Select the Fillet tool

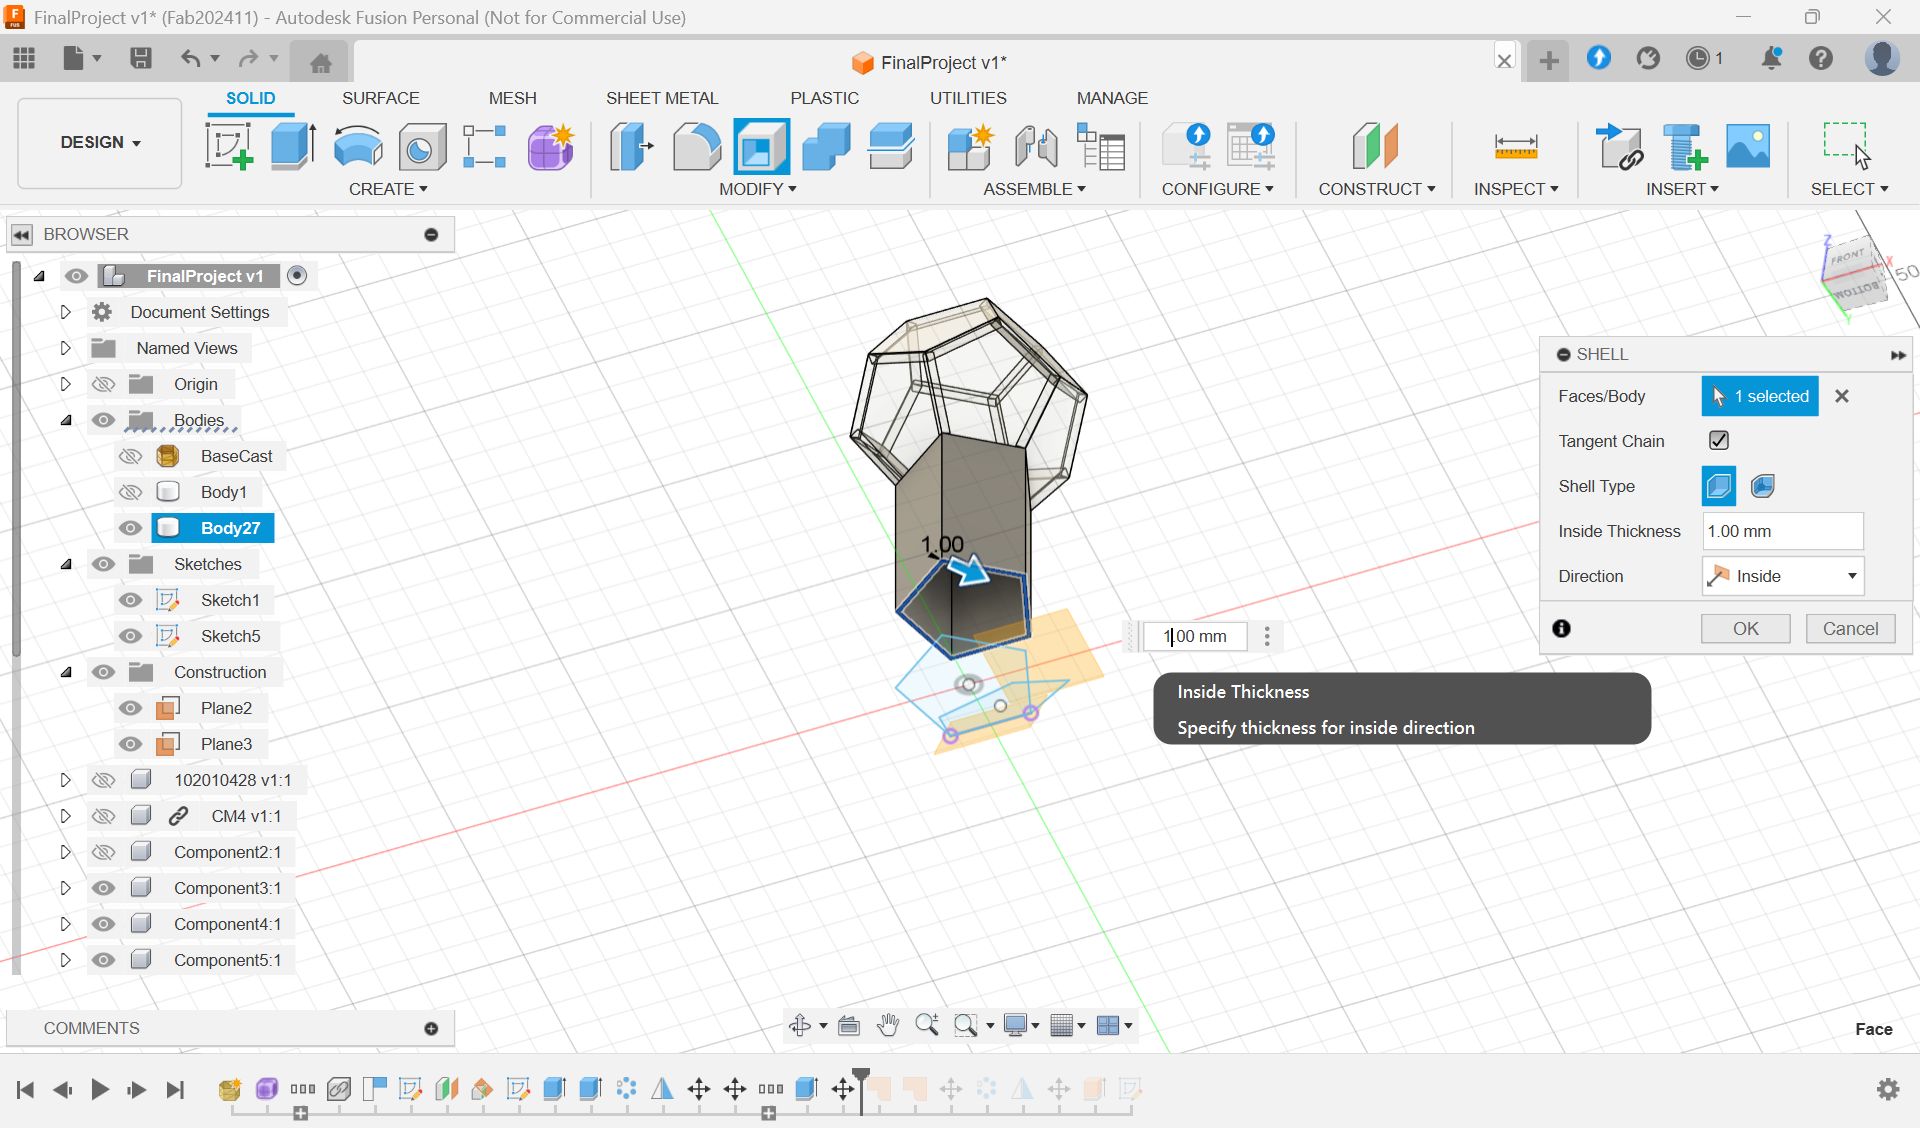[x=696, y=146]
